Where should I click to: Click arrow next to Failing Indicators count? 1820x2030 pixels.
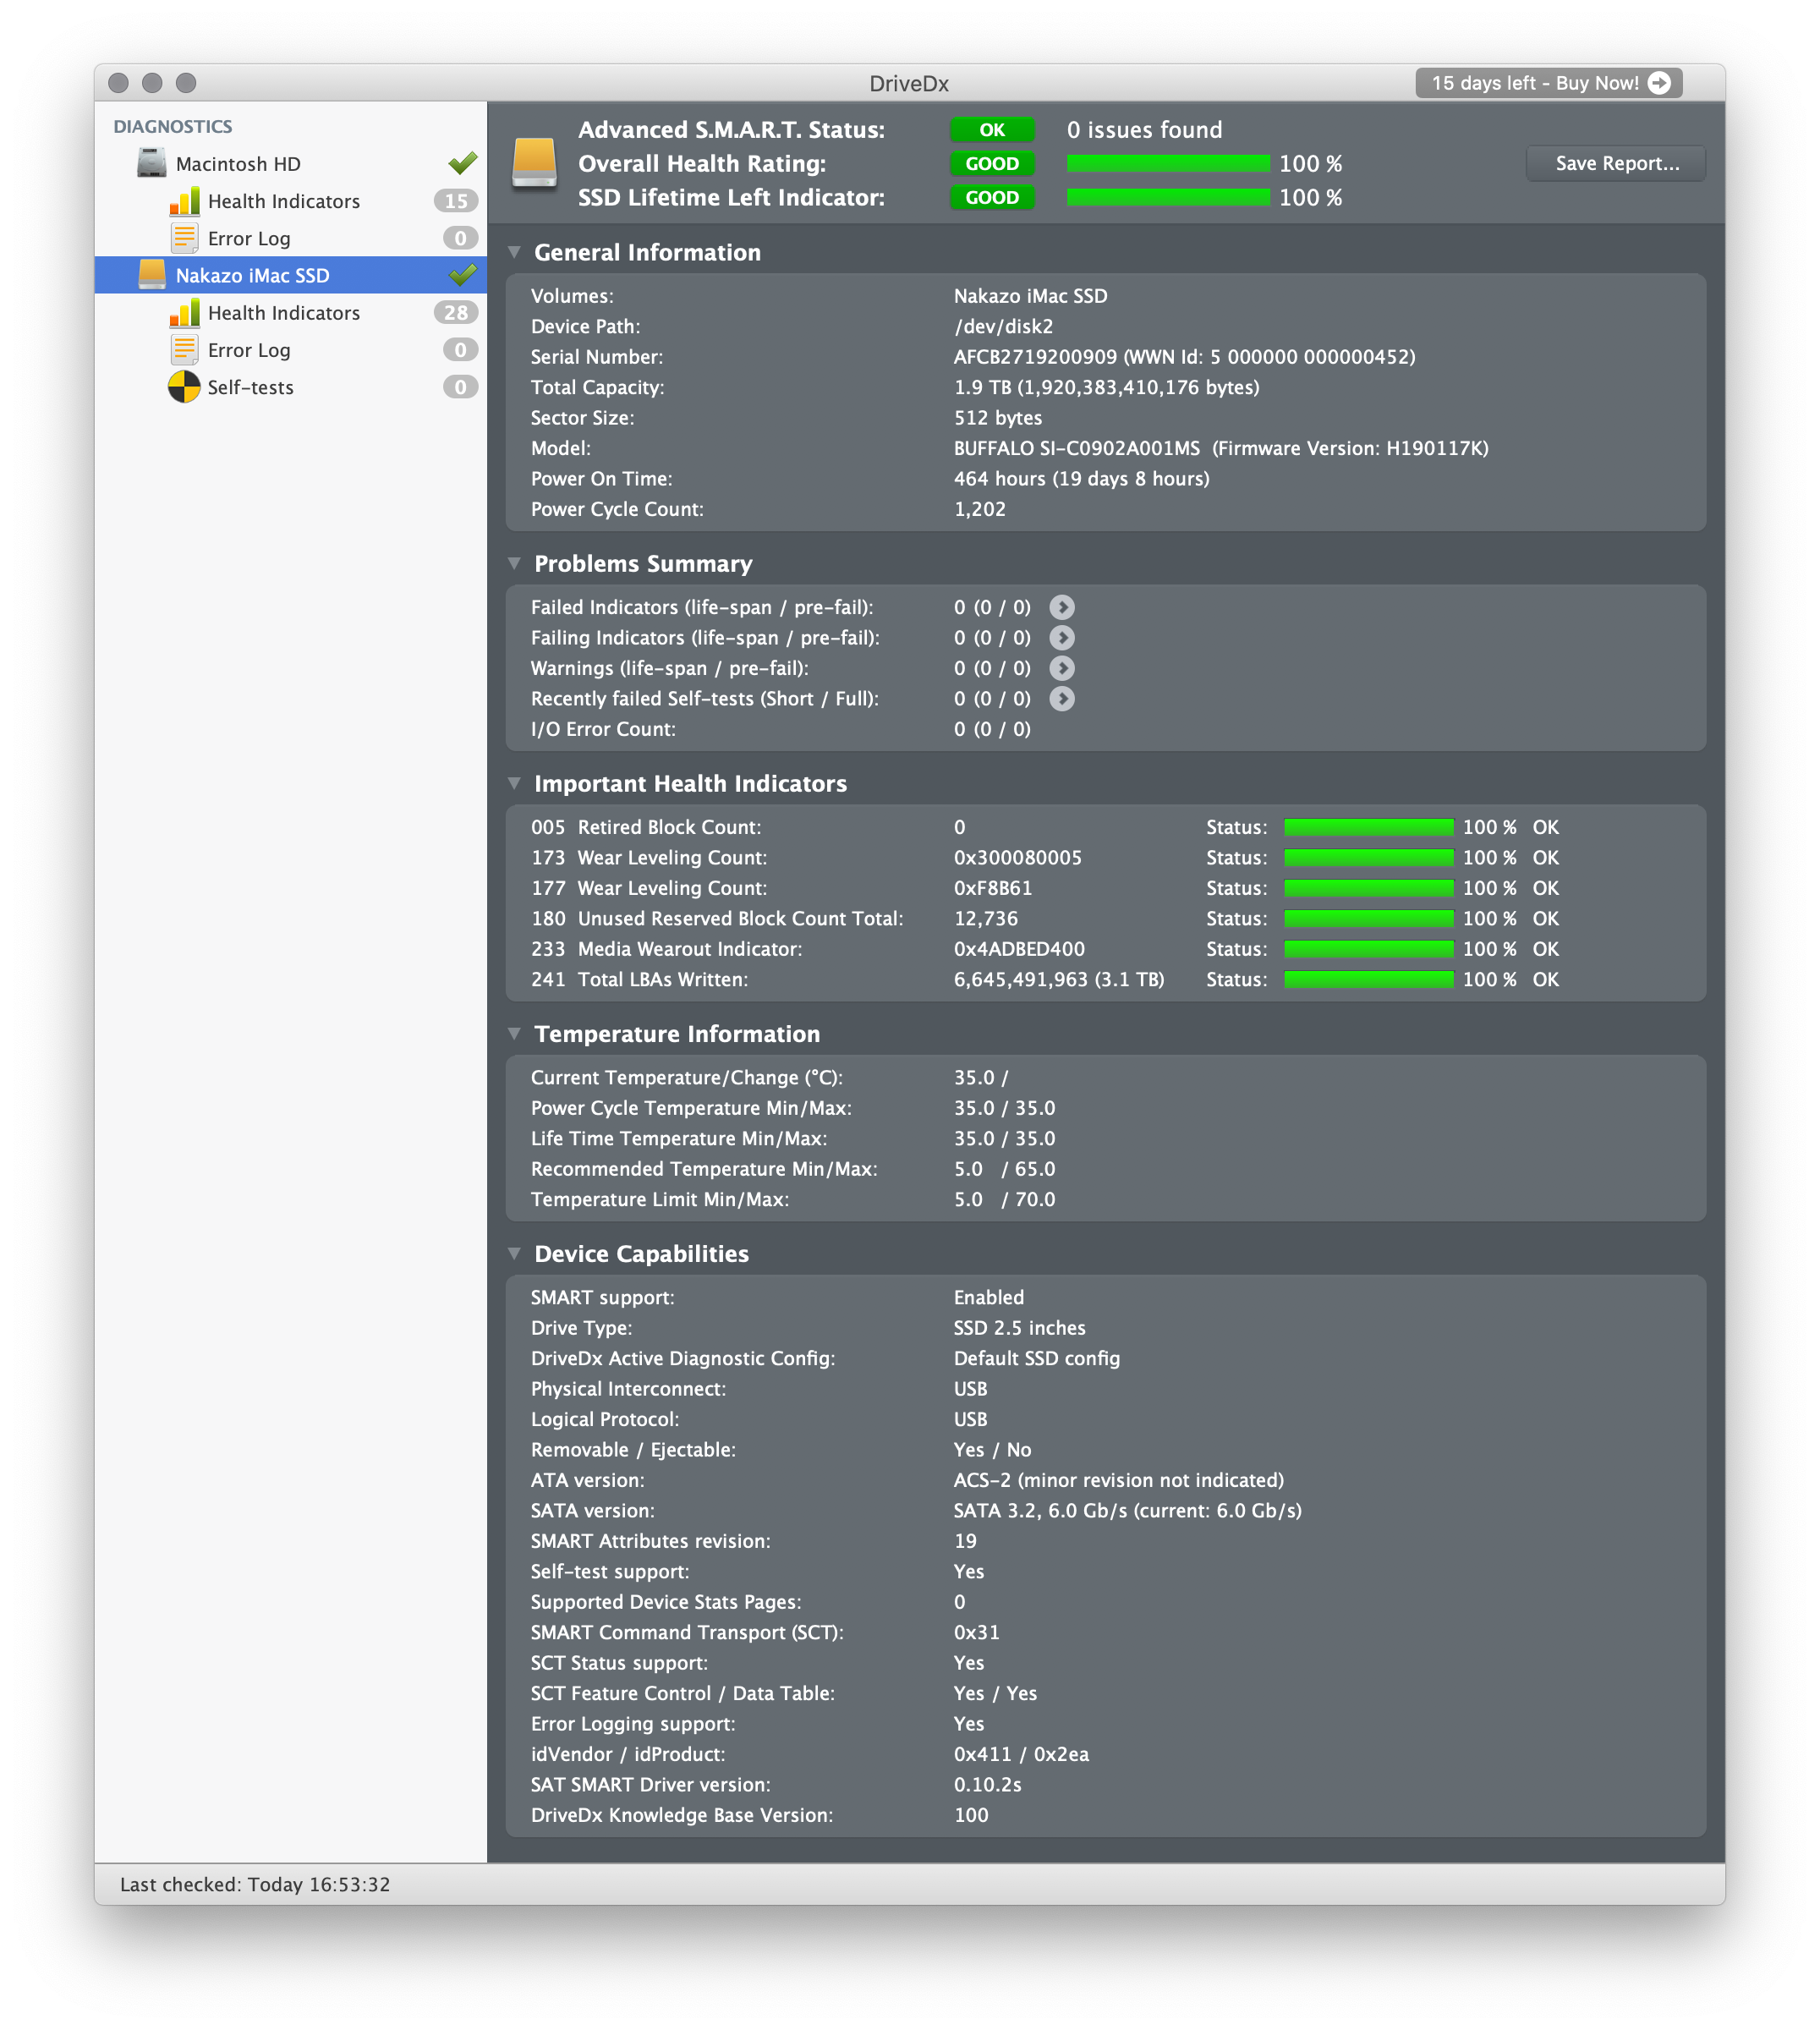(x=1062, y=638)
